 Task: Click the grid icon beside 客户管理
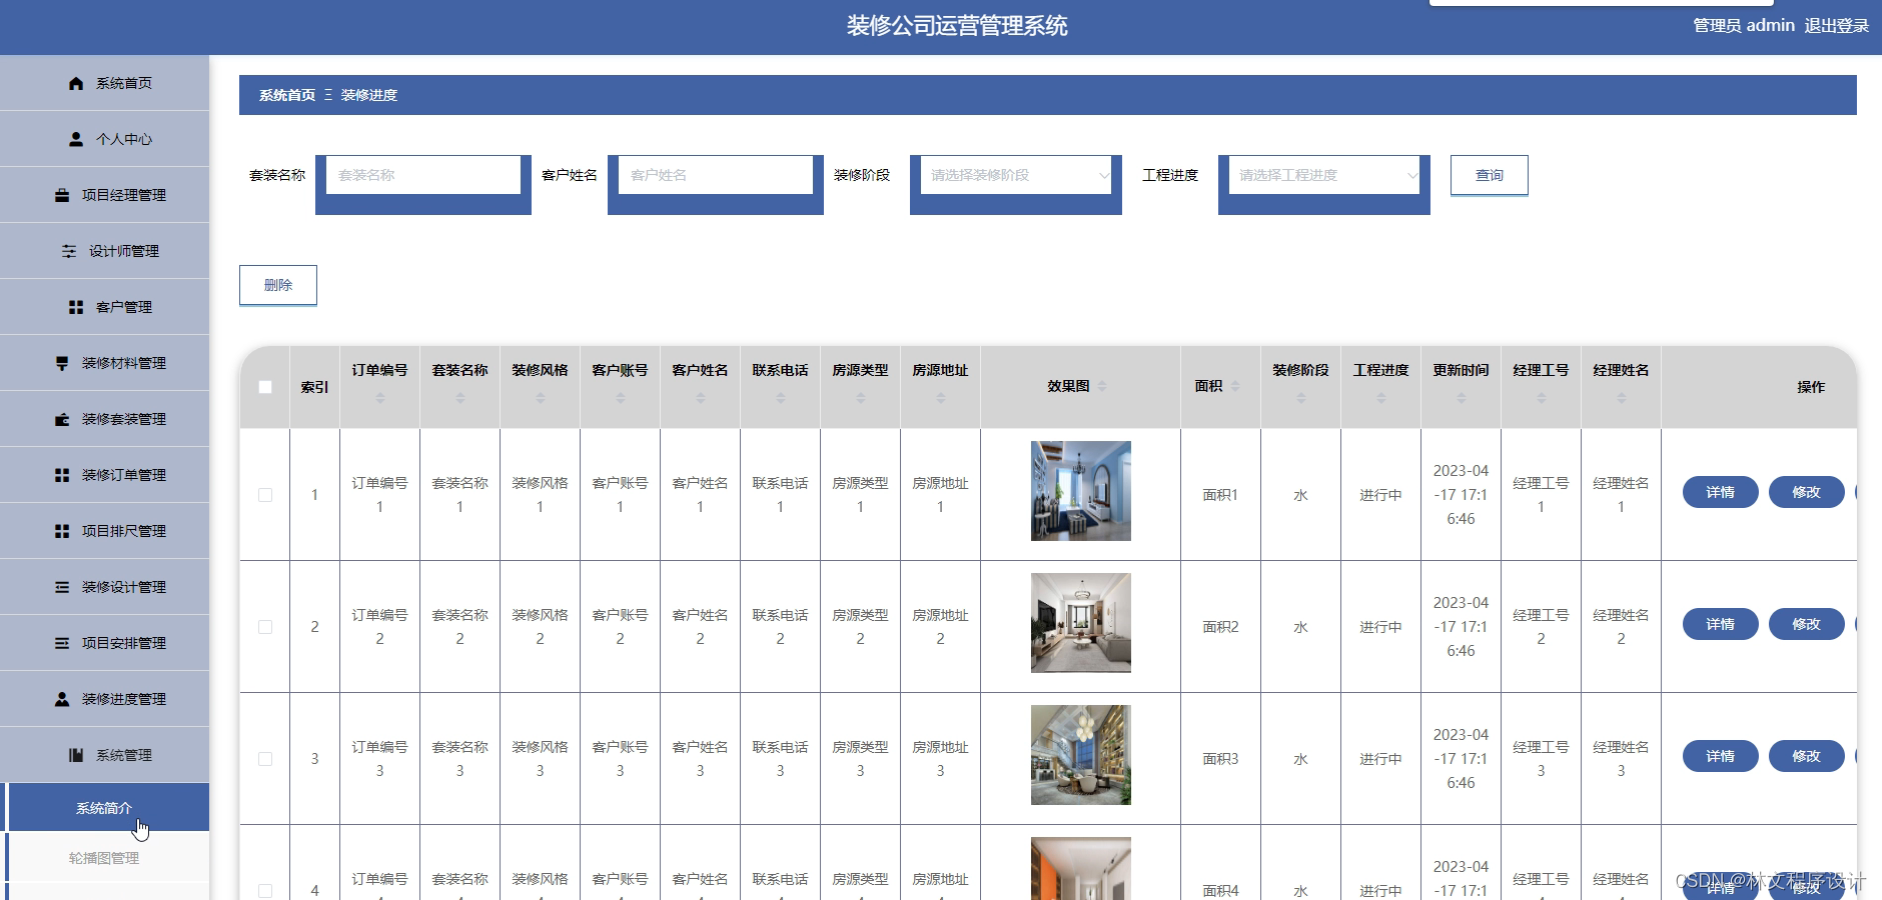[x=76, y=307]
